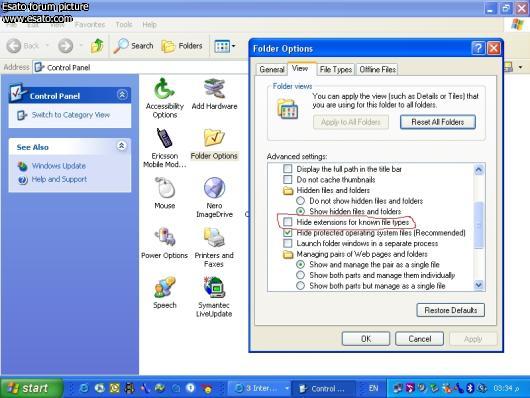
Task: Click the Advanced settings scrollbar thumb
Action: tap(479, 225)
